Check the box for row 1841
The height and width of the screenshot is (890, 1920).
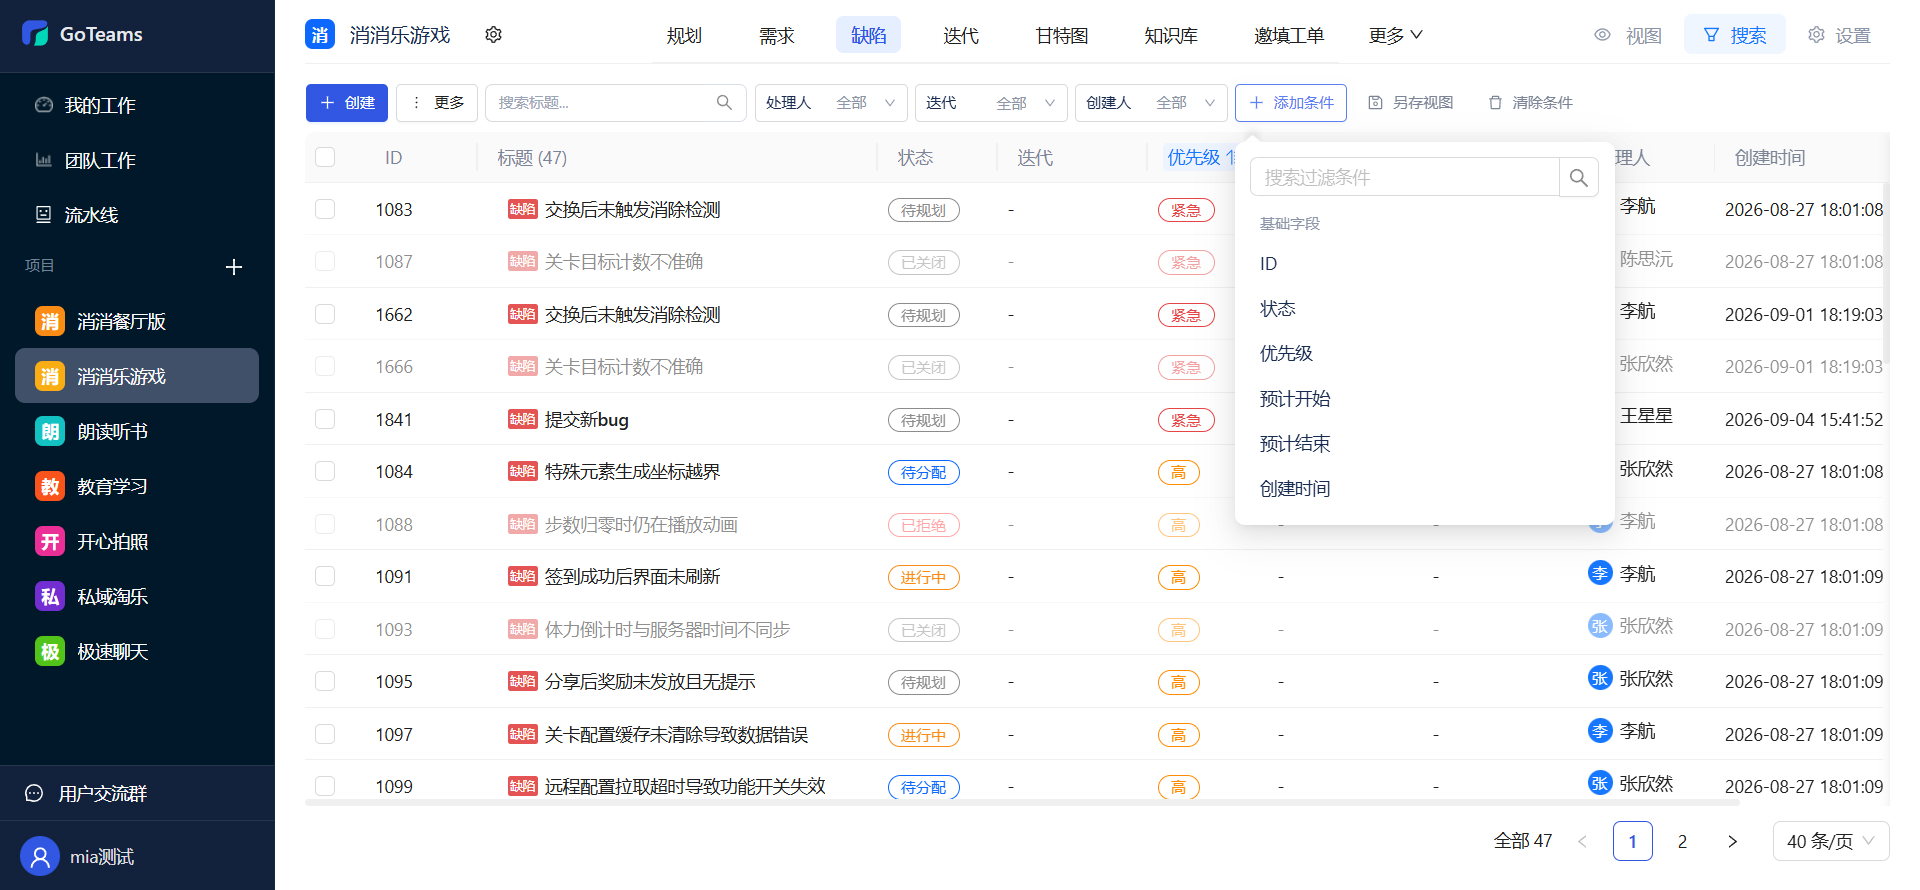click(x=325, y=419)
